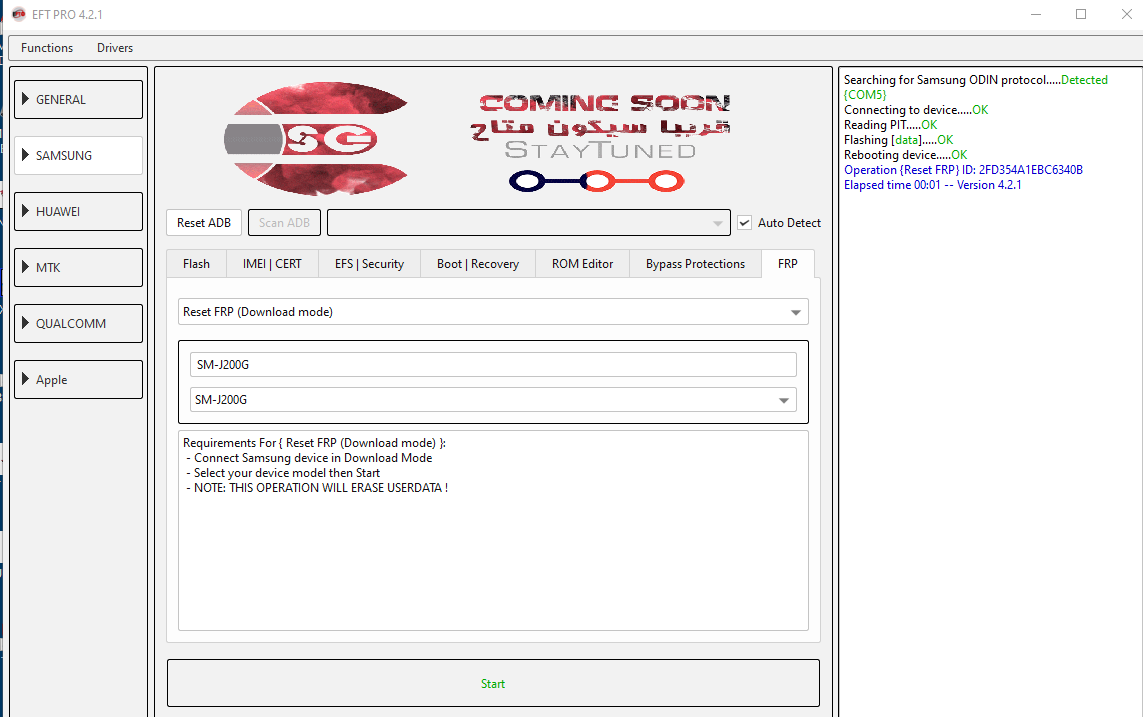Click the Scan ADB button
Viewport: 1143px width, 717px height.
pos(284,223)
